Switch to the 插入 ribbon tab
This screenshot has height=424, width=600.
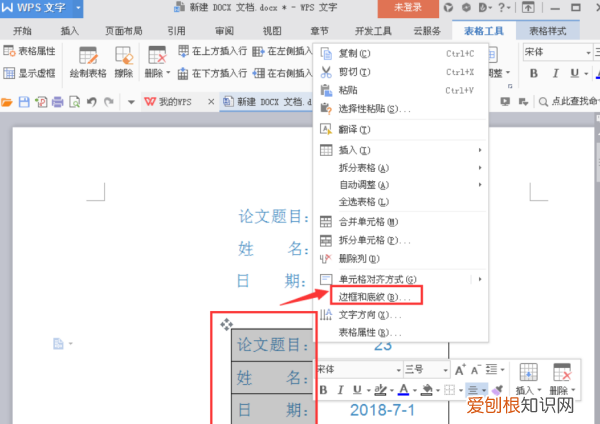point(70,31)
